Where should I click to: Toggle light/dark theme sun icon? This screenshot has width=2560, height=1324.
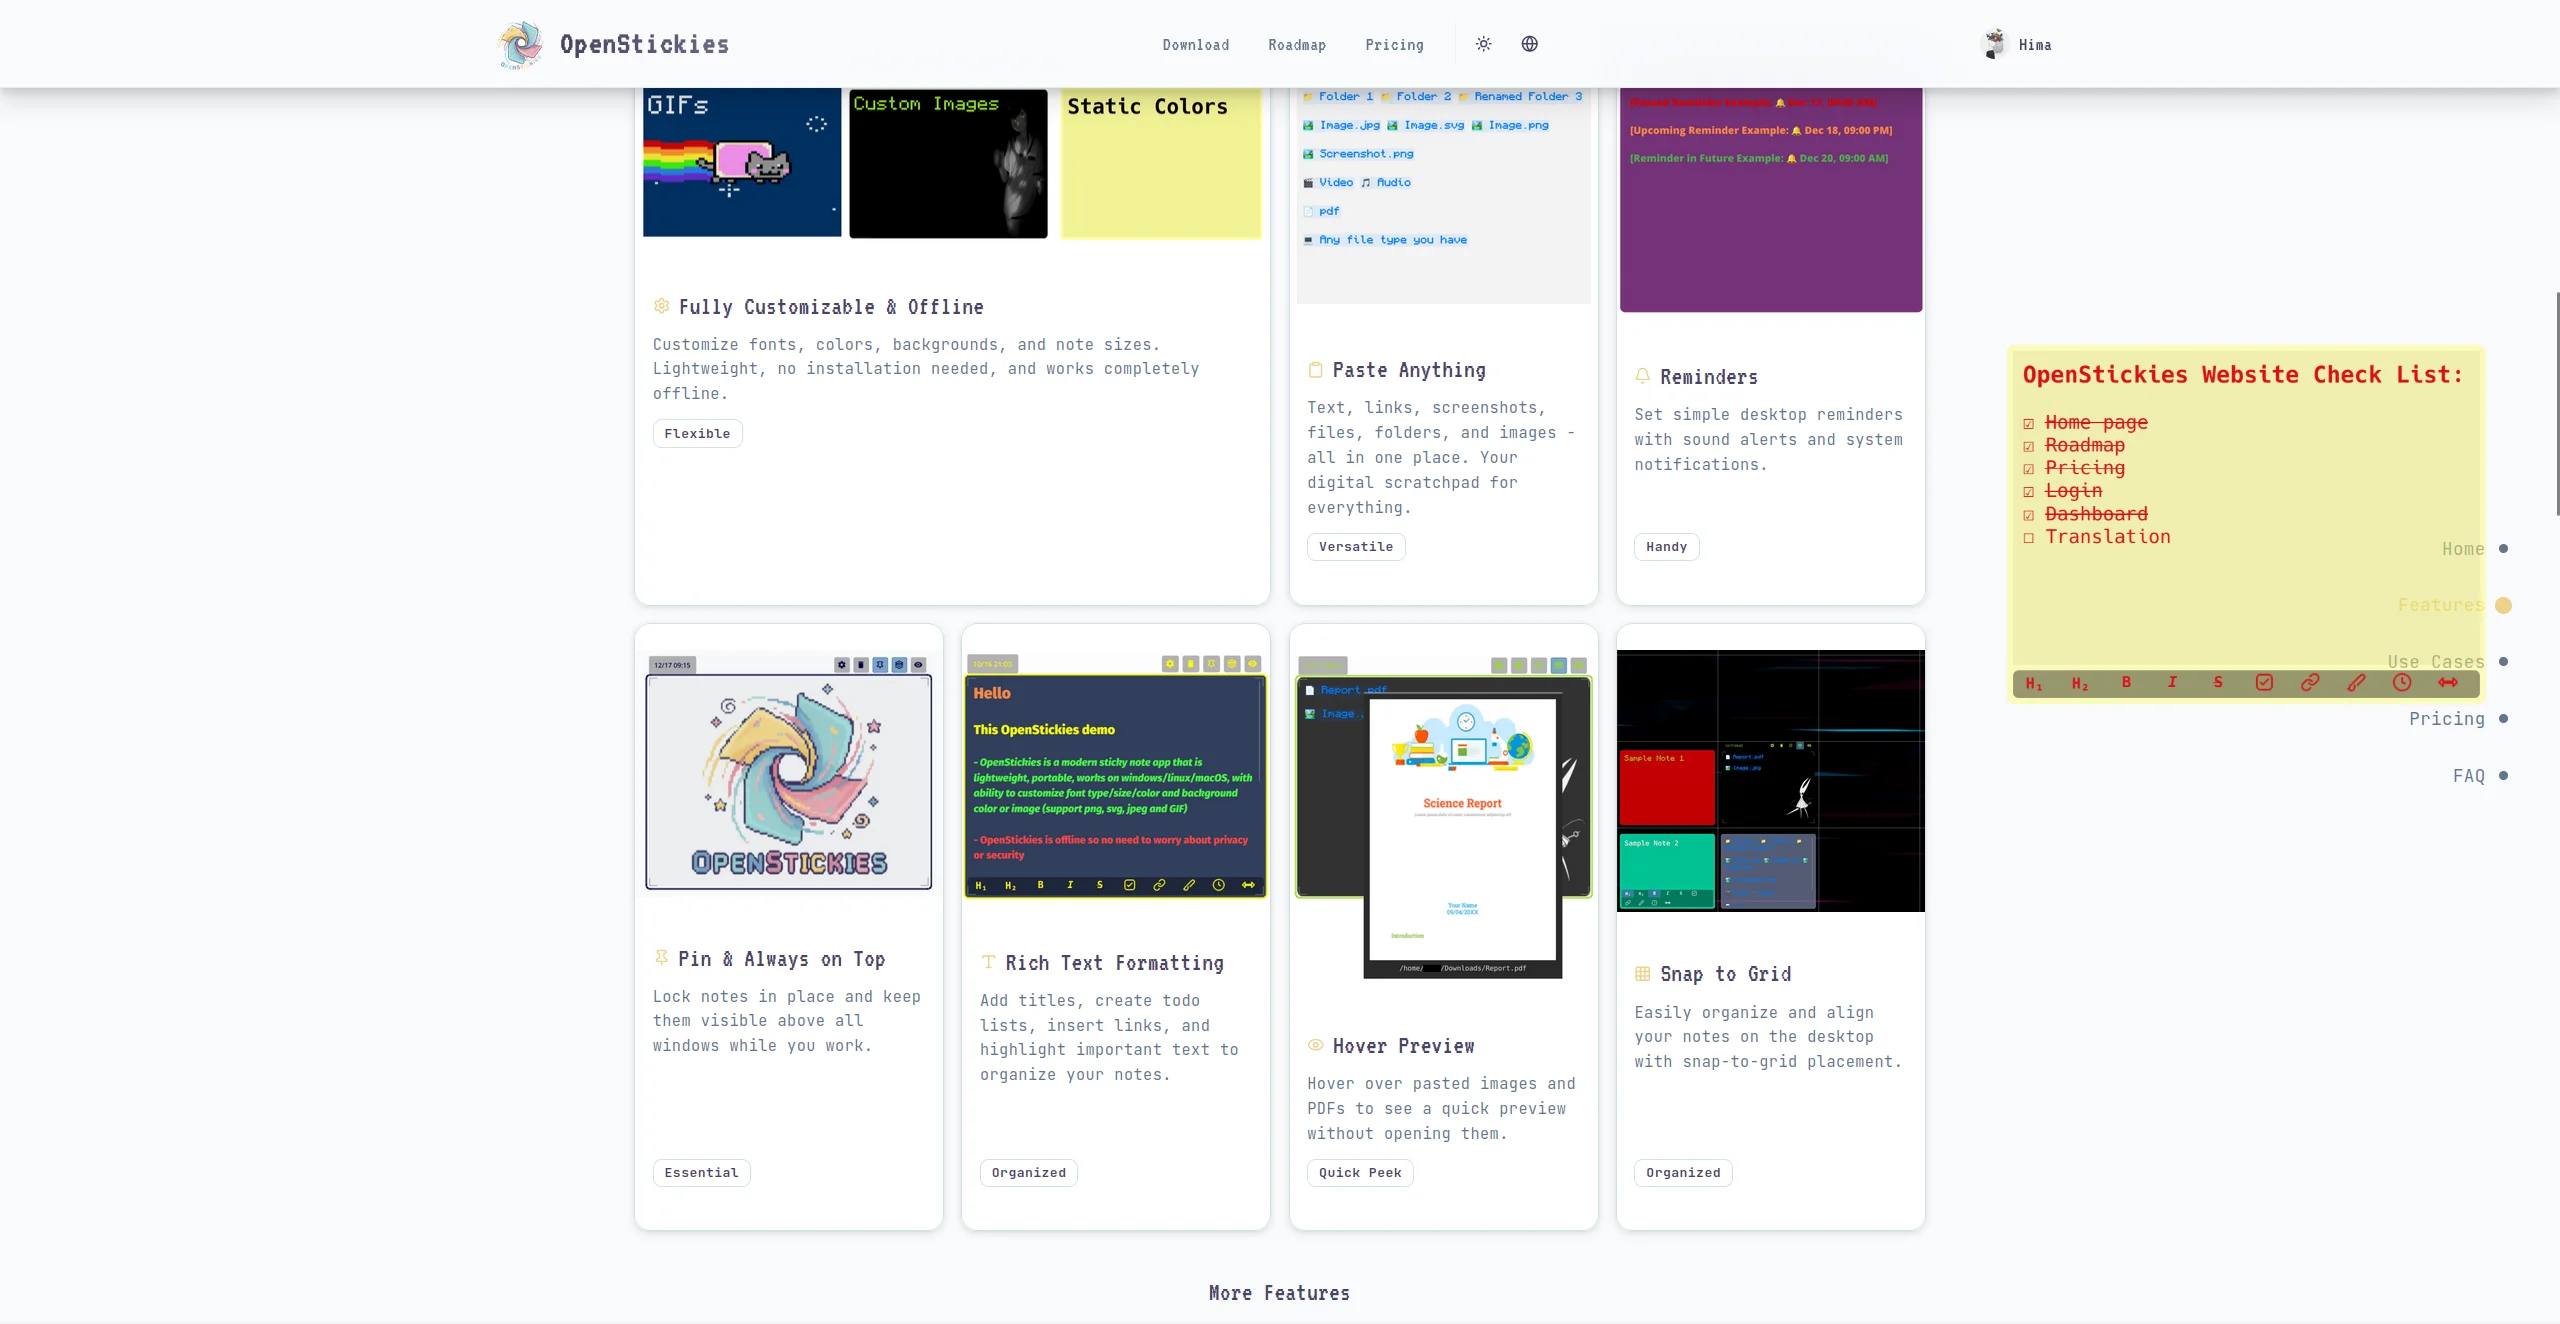(1483, 44)
